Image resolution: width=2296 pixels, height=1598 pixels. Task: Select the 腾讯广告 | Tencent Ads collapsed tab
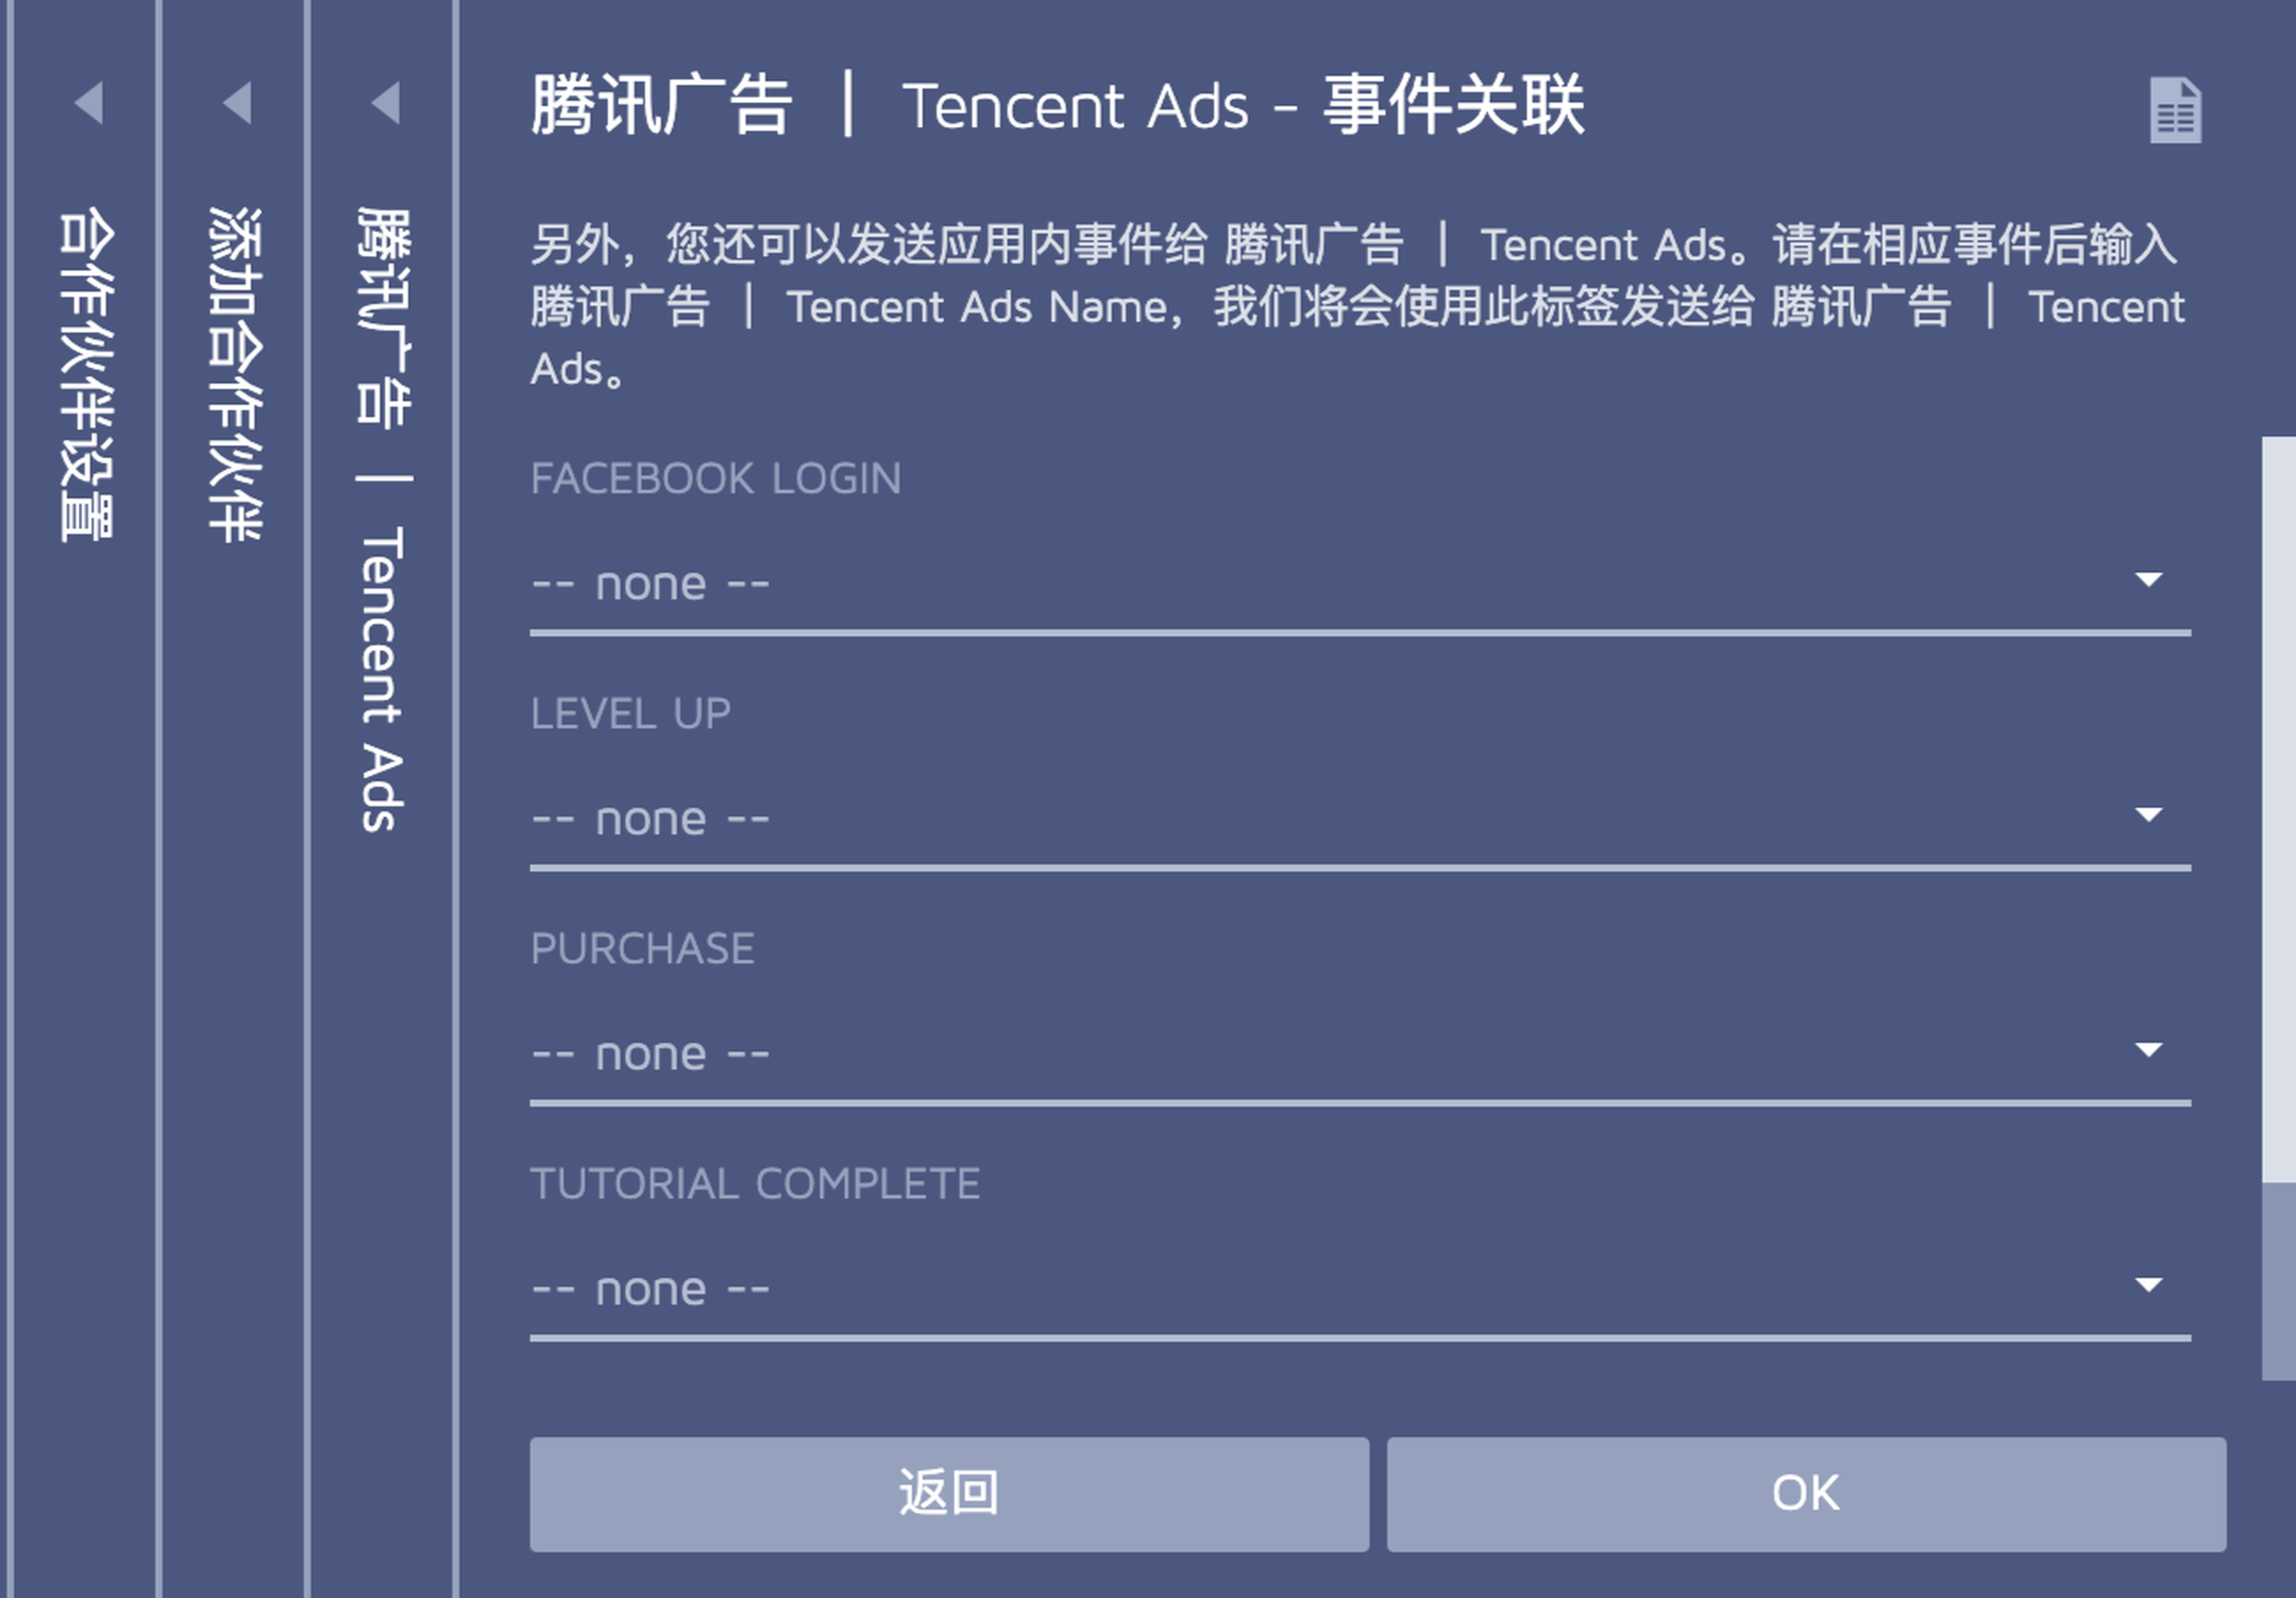pyautogui.click(x=383, y=520)
